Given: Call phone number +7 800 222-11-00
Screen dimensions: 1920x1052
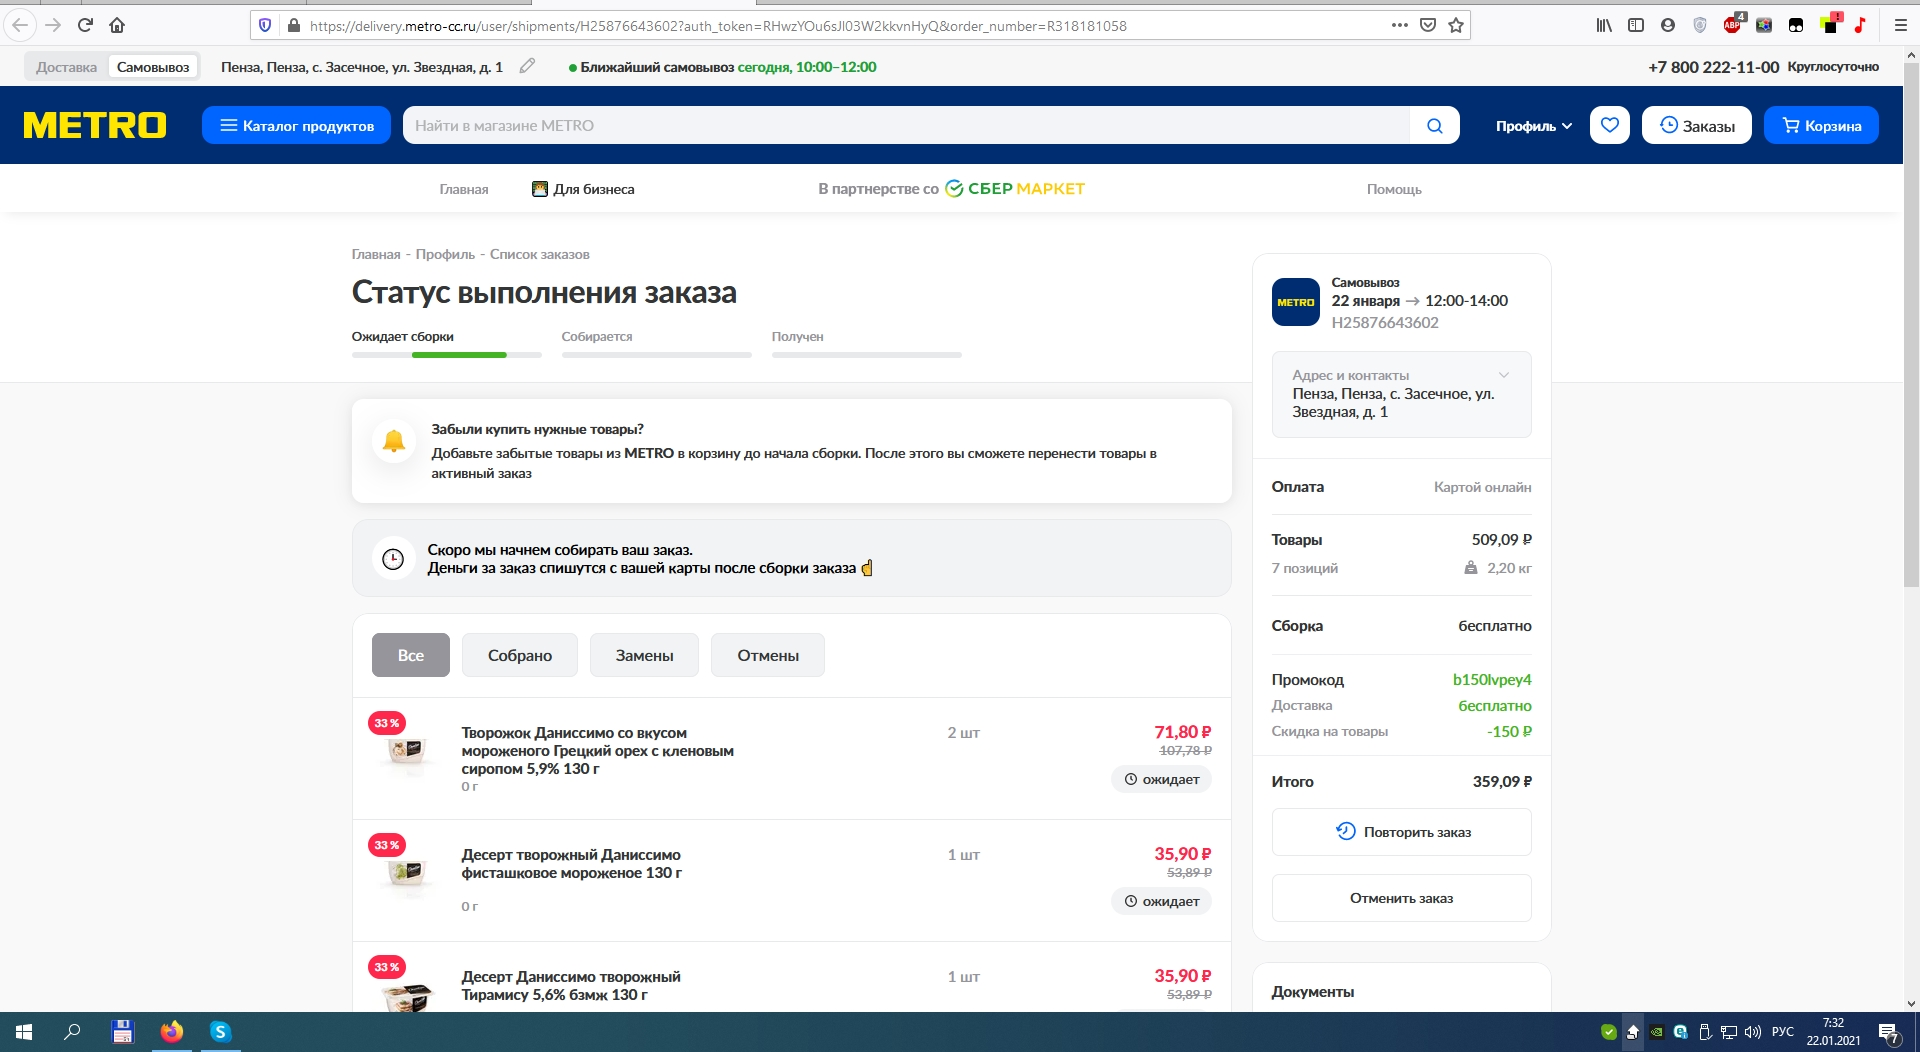Looking at the screenshot, I should [x=1713, y=67].
